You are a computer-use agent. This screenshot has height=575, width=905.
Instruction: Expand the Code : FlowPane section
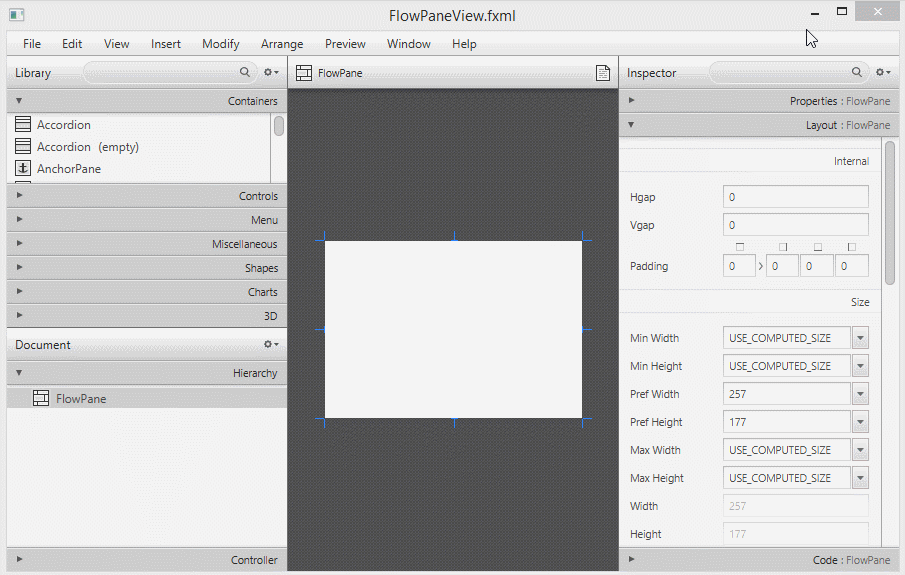pyautogui.click(x=756, y=560)
